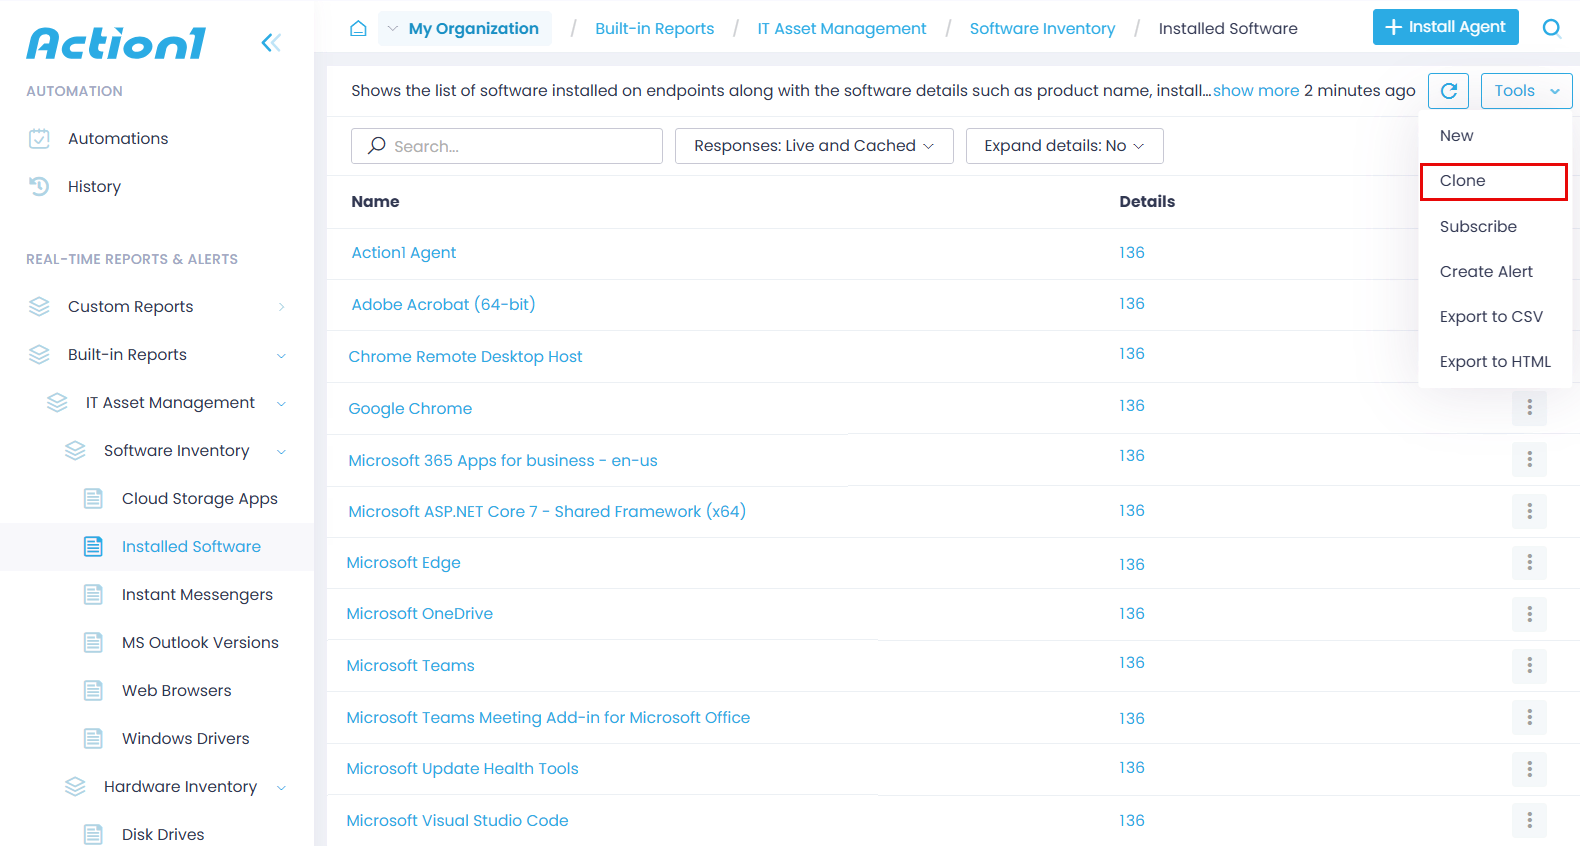This screenshot has height=846, width=1580.
Task: Collapse the Hardware Inventory tree node
Action: (x=281, y=787)
